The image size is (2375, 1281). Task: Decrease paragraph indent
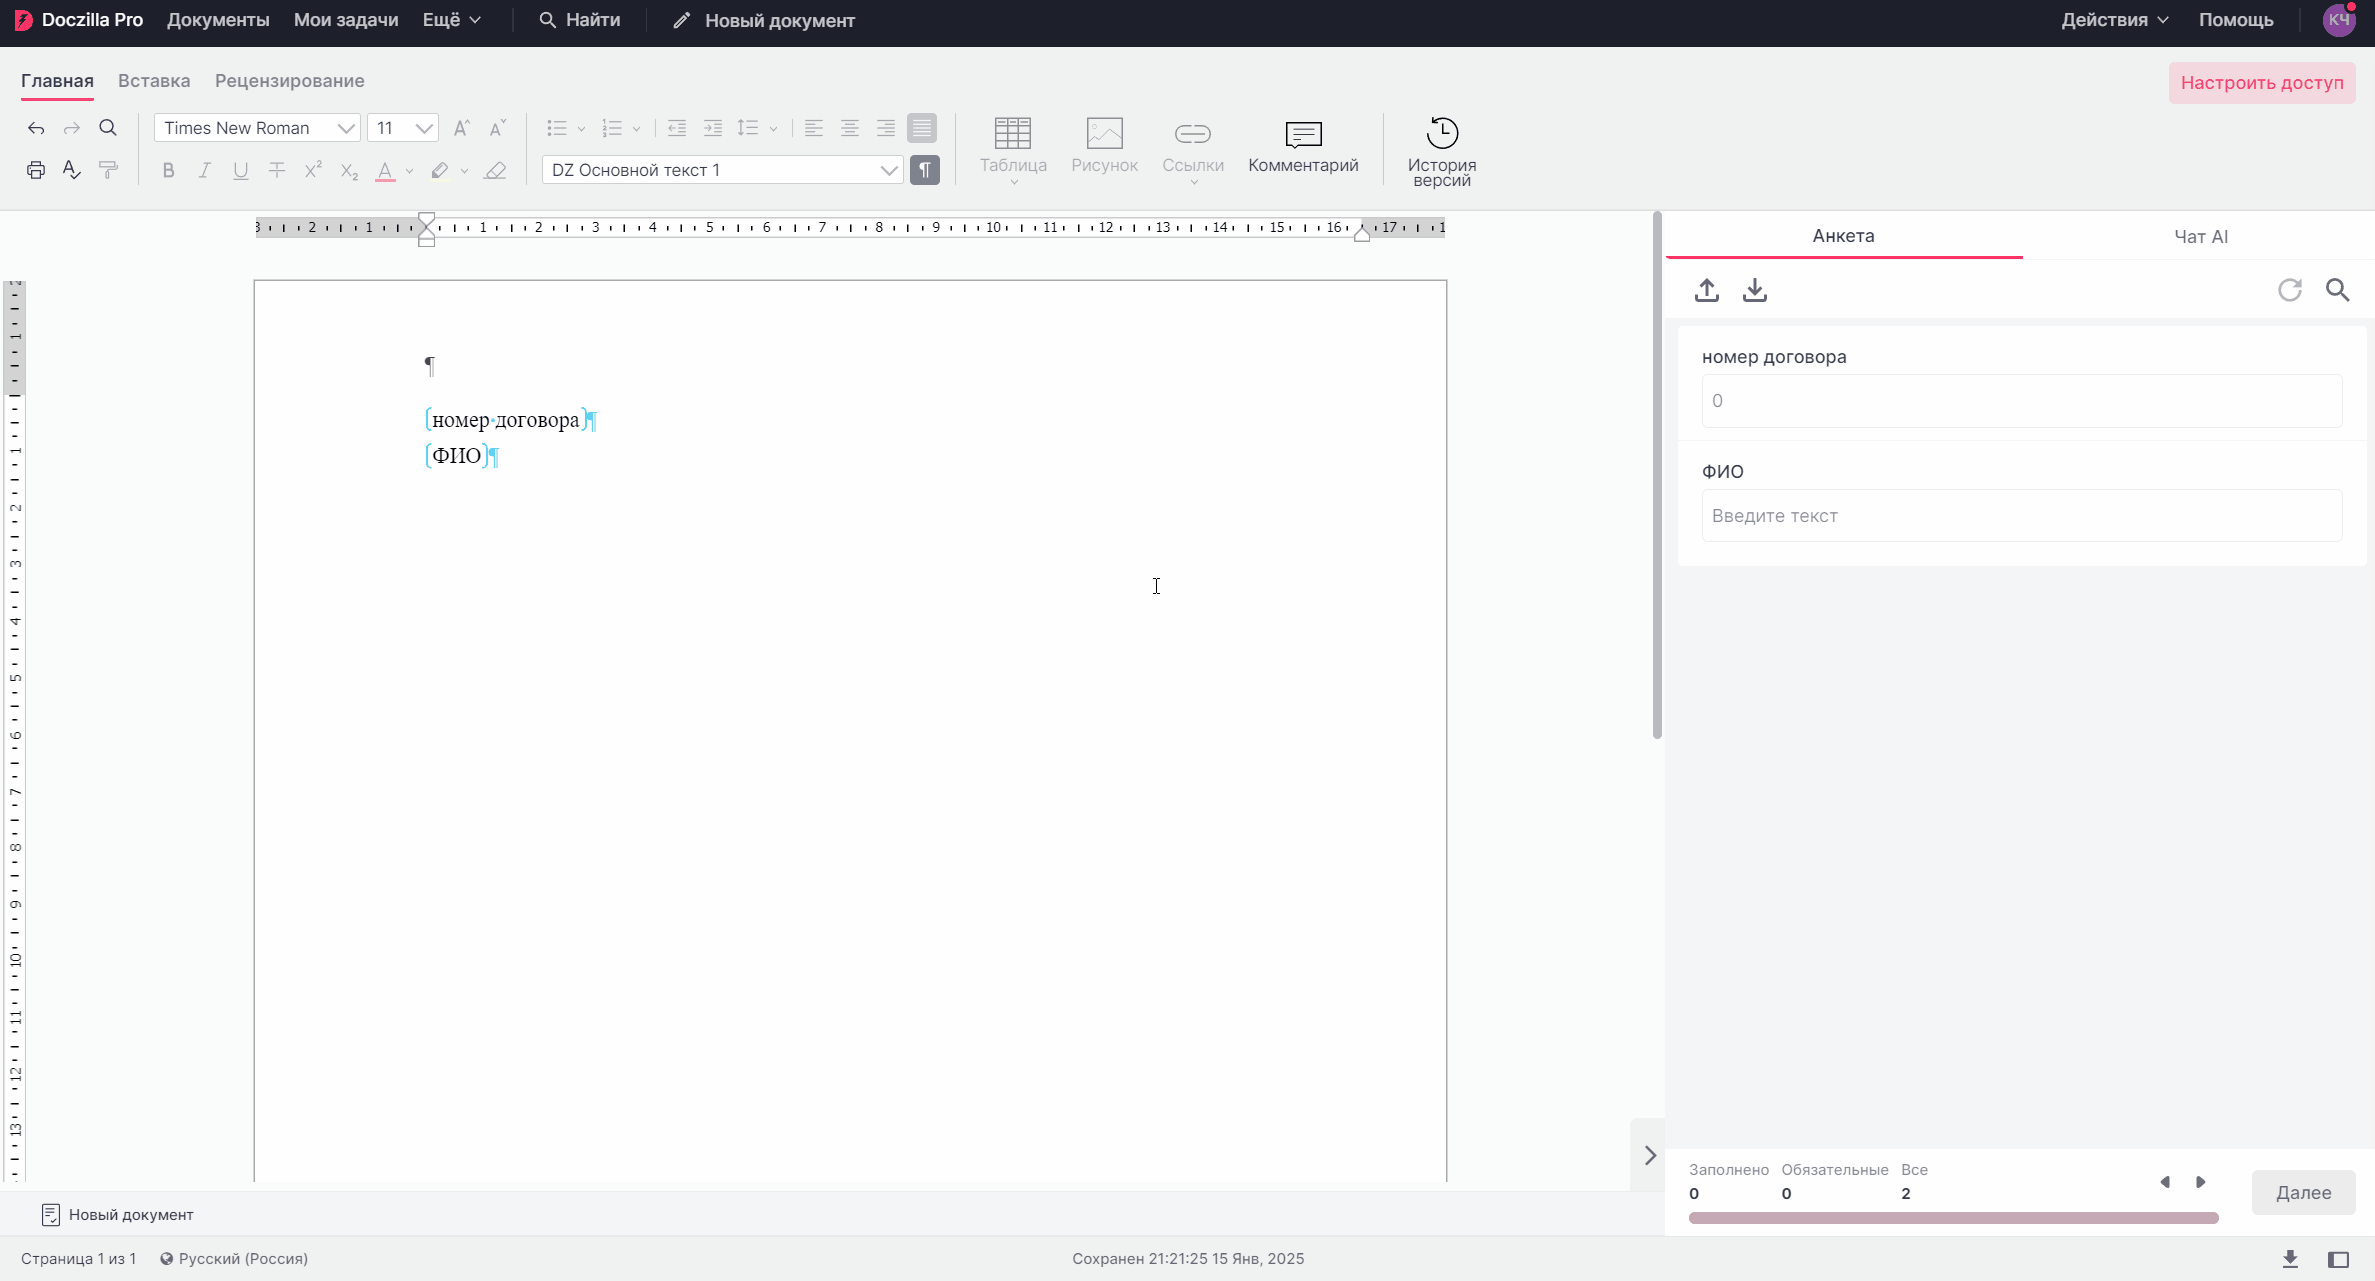point(677,128)
